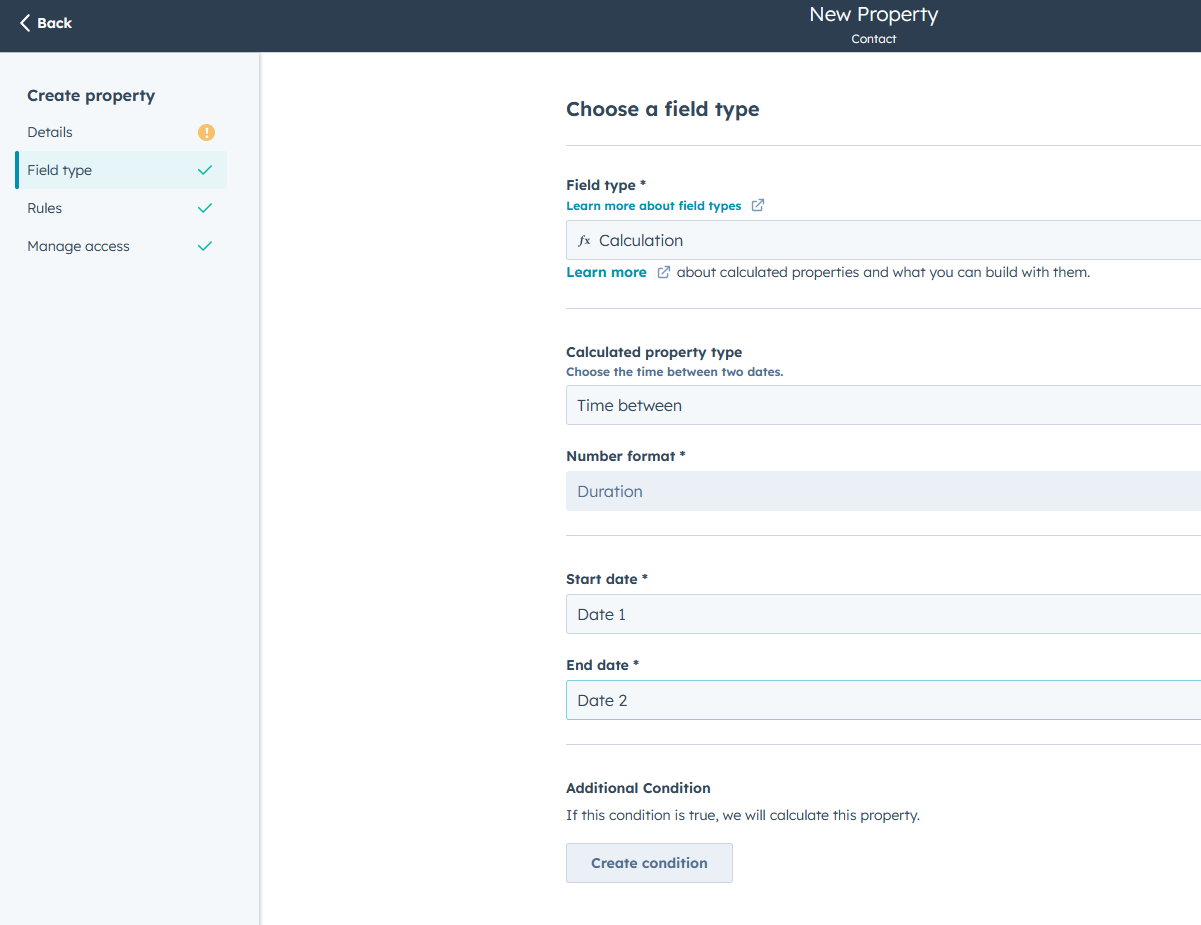This screenshot has width=1201, height=925.
Task: Open the Manage access step
Action: click(x=78, y=245)
